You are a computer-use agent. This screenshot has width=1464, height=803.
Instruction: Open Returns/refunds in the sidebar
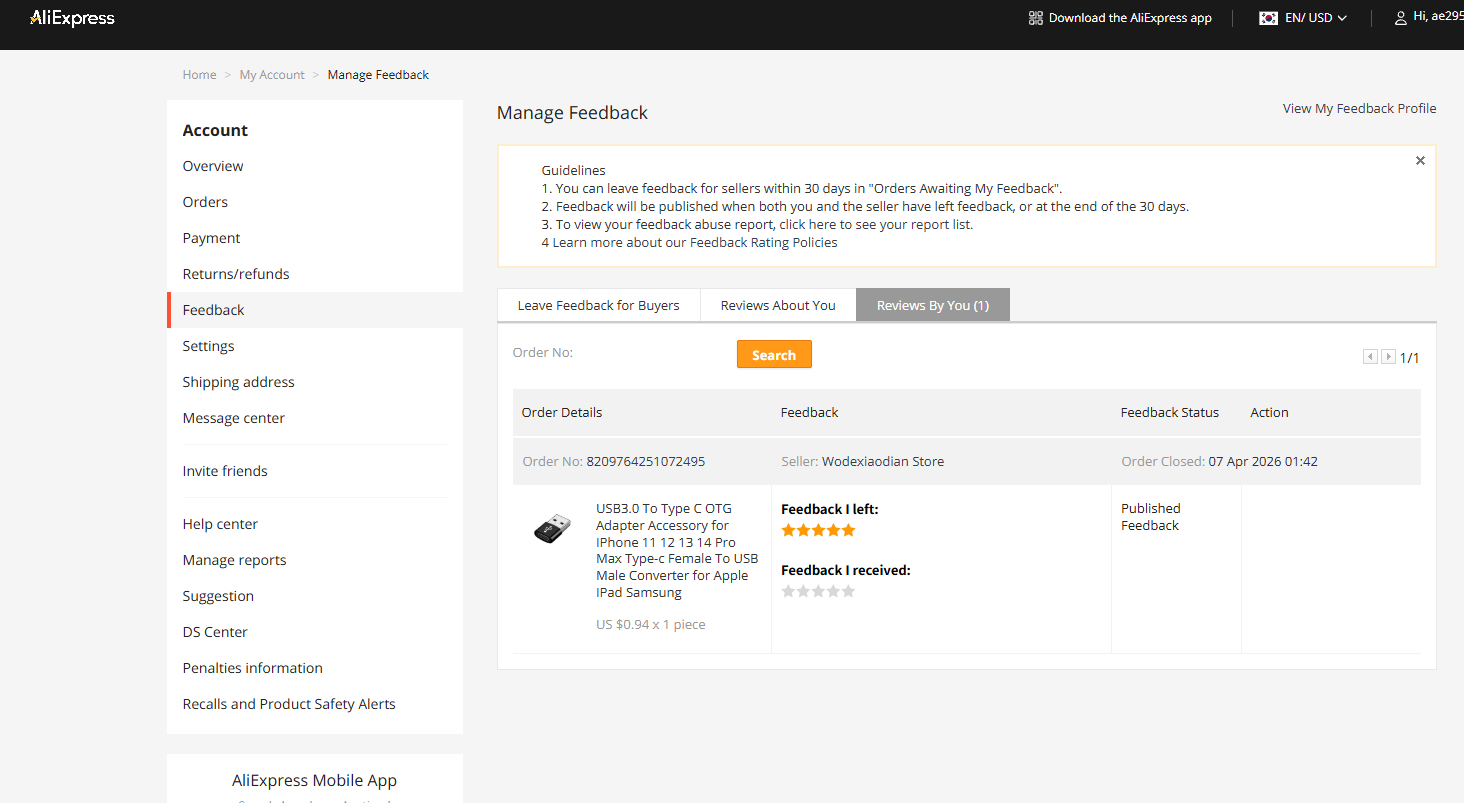(236, 274)
